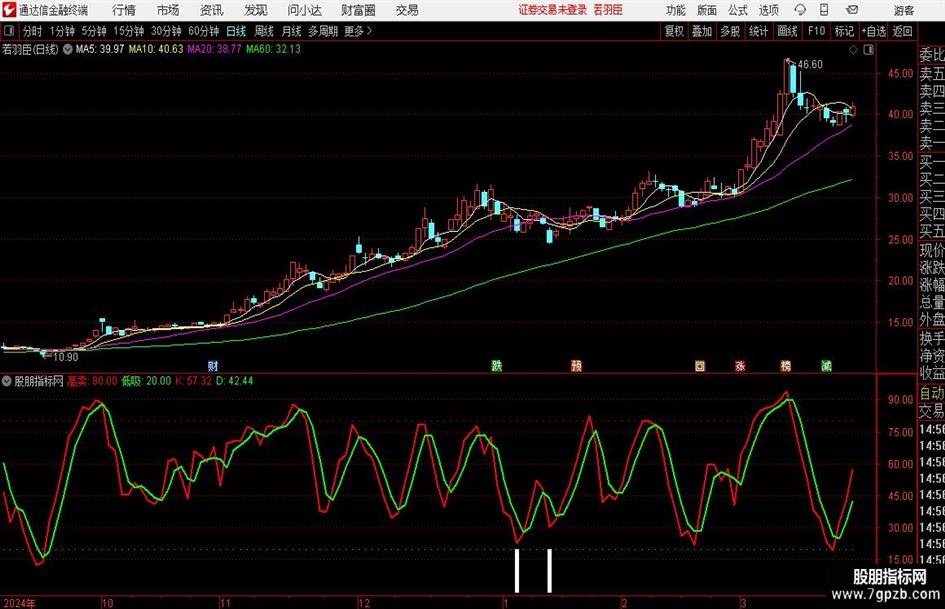Open the 选项 menu
The height and width of the screenshot is (609, 945).
coord(768,10)
